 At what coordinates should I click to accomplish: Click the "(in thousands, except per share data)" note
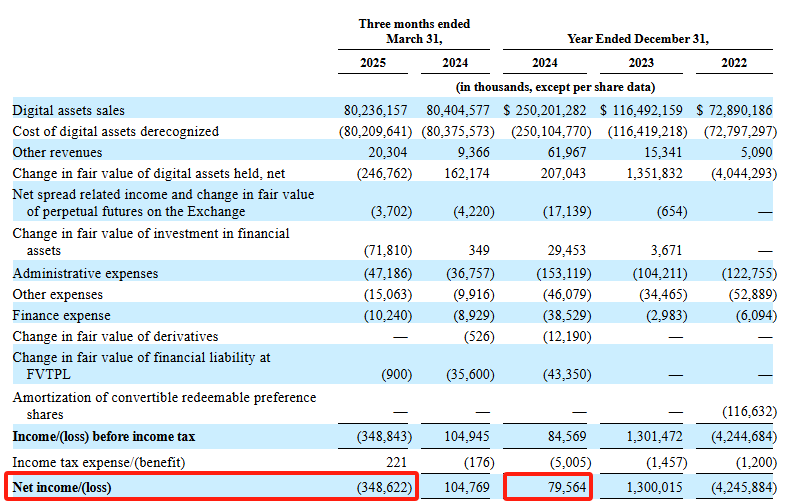558,88
